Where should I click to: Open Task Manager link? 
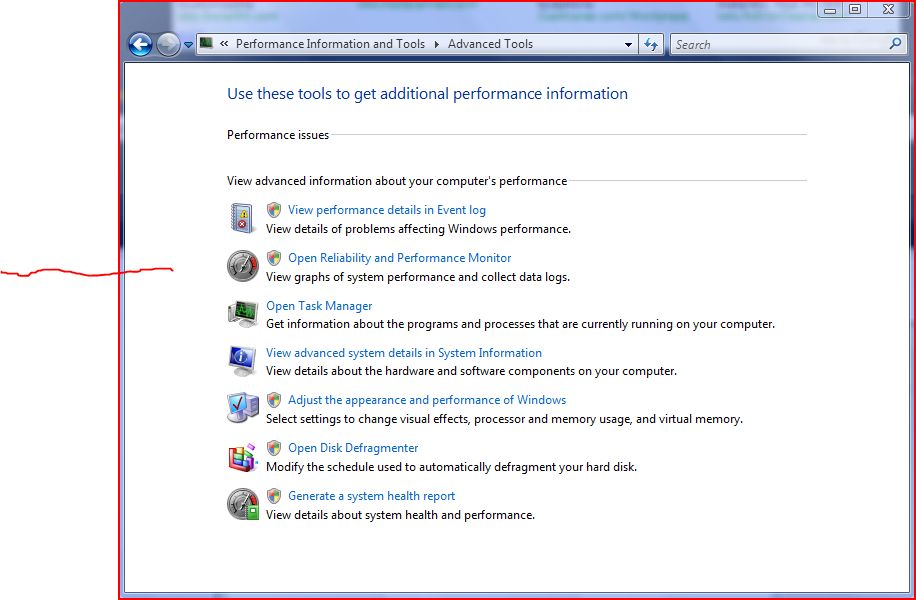click(319, 306)
